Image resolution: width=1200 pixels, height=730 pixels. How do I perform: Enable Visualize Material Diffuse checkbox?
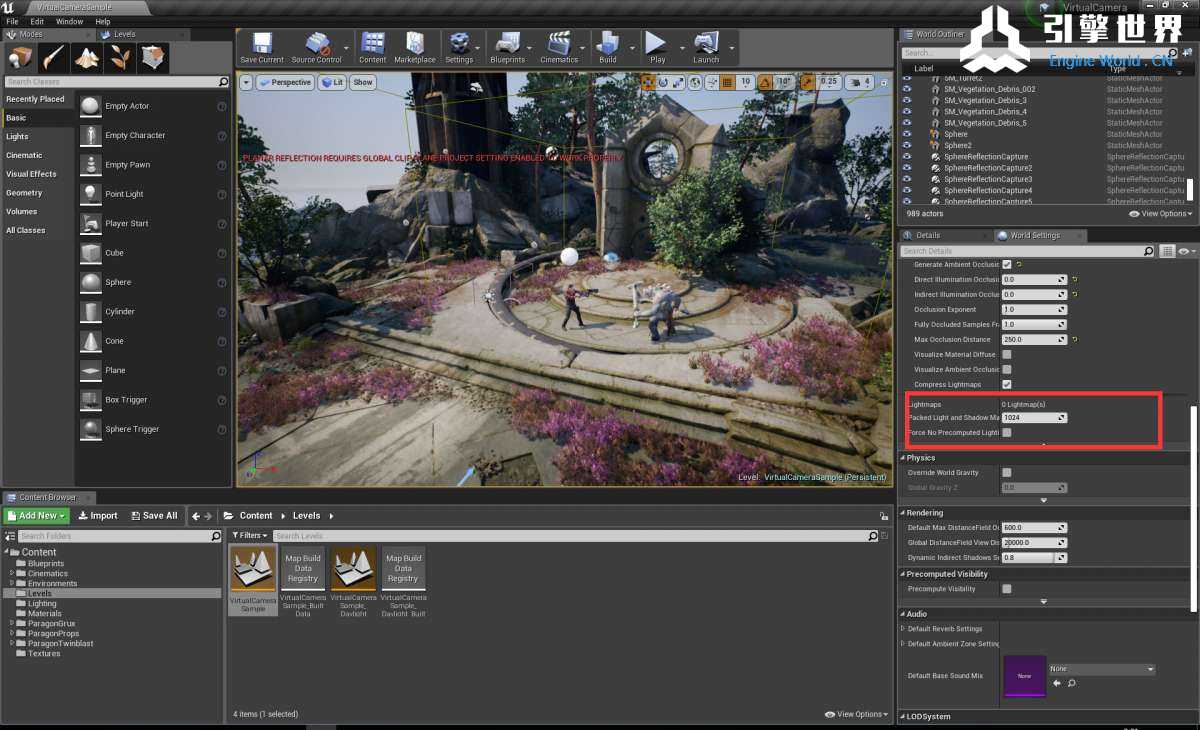click(1007, 354)
